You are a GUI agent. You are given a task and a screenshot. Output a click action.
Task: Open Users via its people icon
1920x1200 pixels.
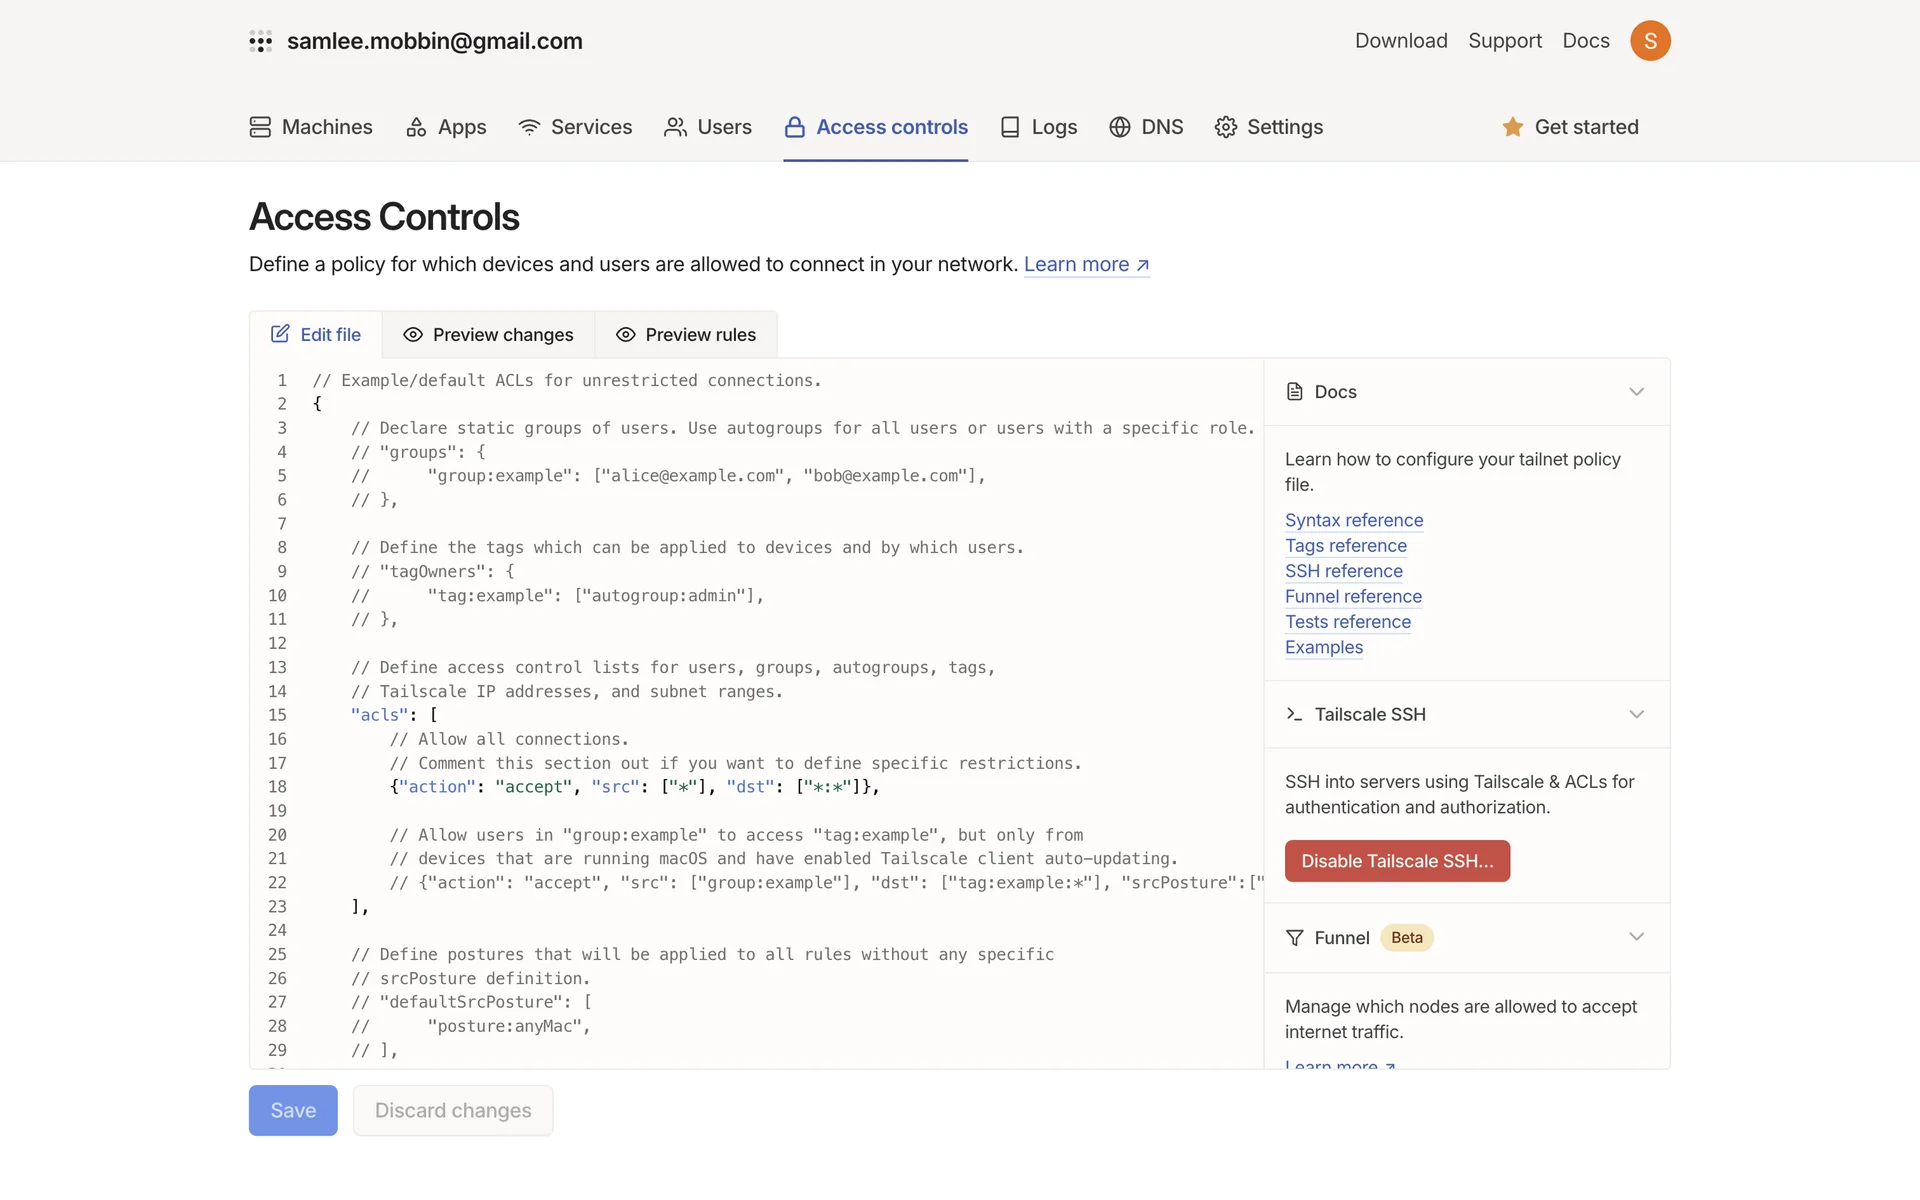pos(675,127)
